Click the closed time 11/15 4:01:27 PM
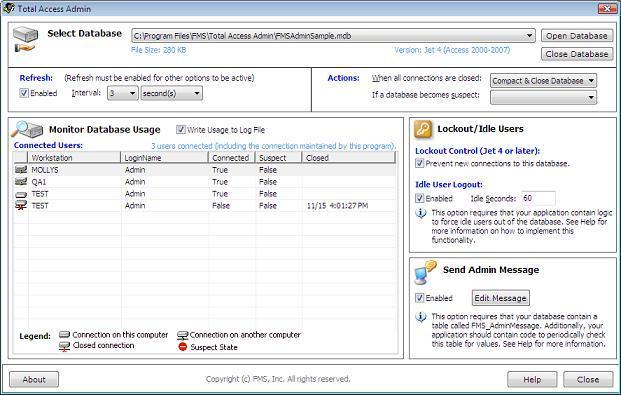The height and width of the screenshot is (395, 621). [x=337, y=205]
